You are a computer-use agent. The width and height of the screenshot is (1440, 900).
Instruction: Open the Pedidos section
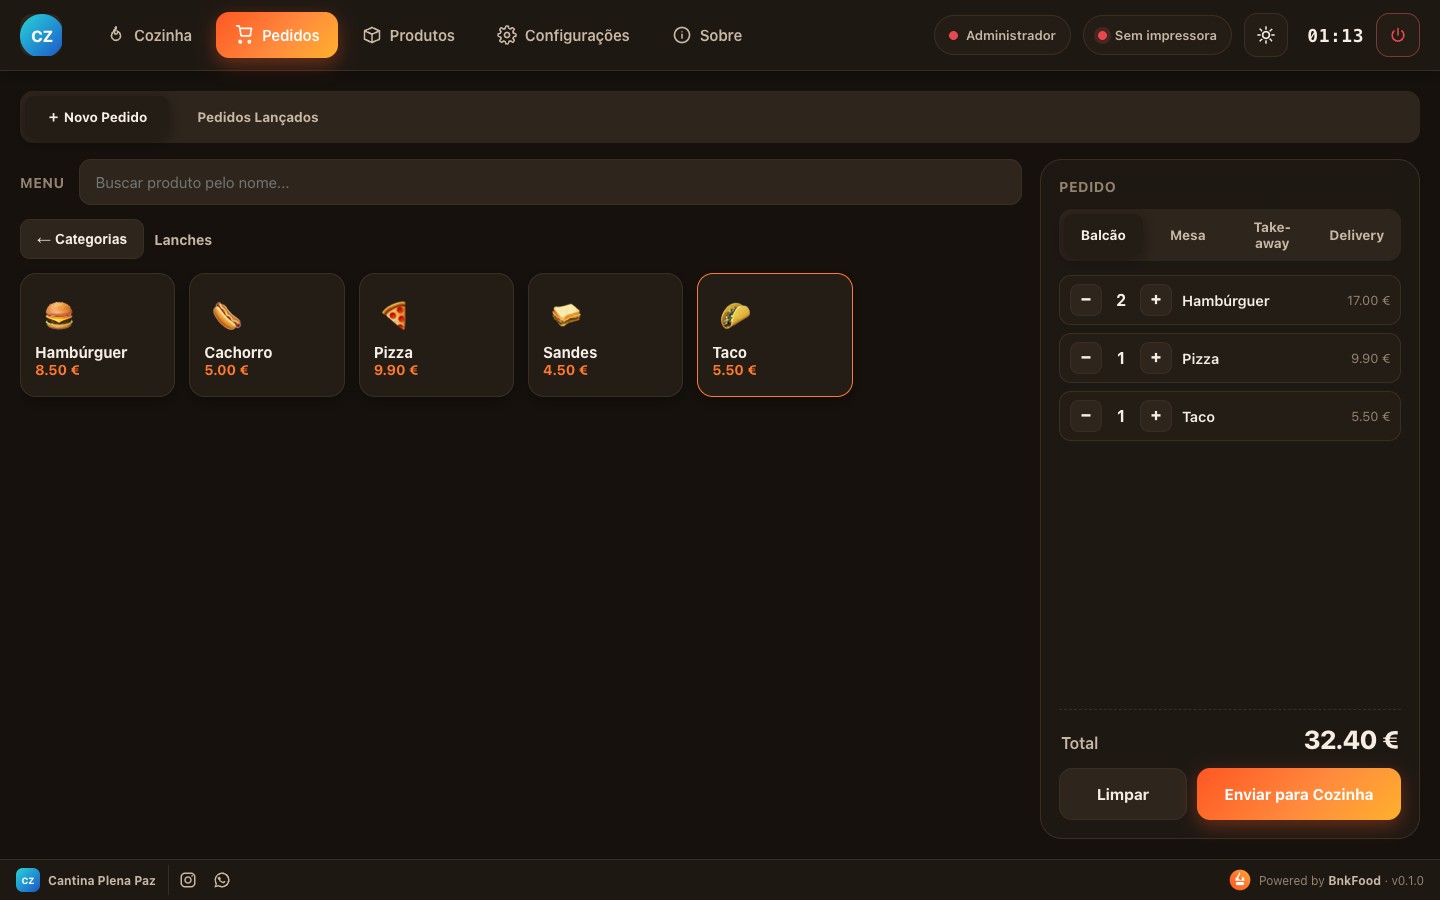pos(277,35)
